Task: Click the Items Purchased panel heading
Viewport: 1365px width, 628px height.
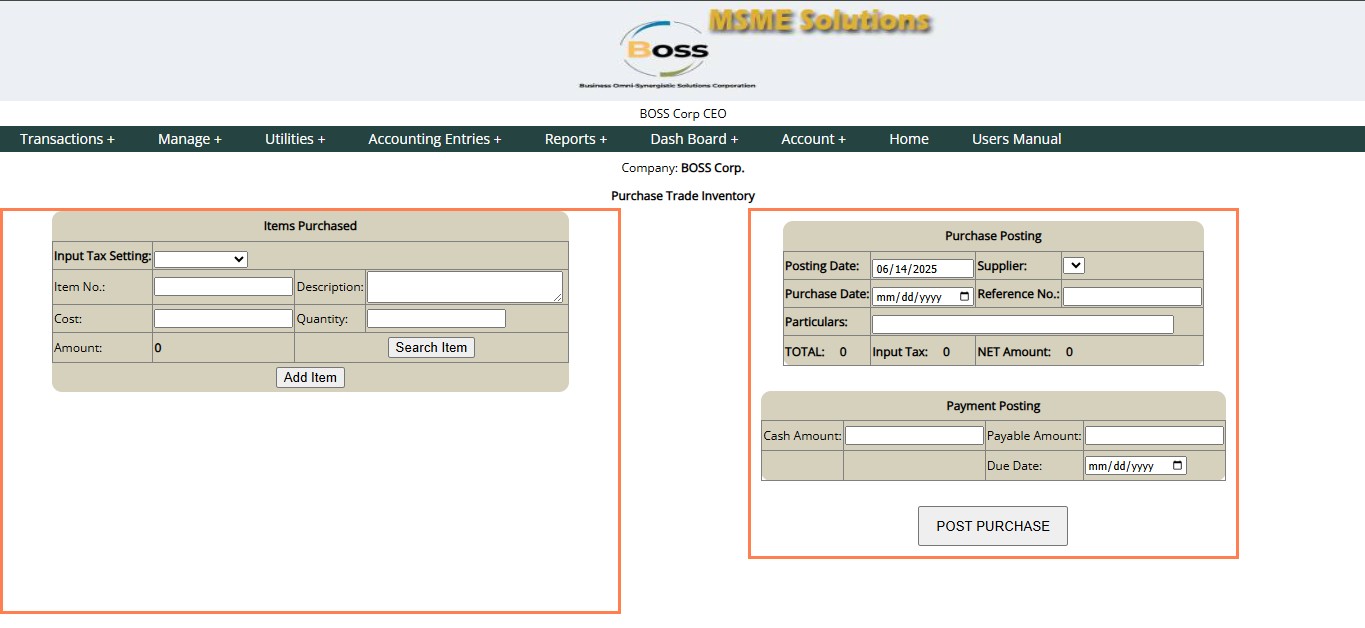Action: click(x=310, y=226)
